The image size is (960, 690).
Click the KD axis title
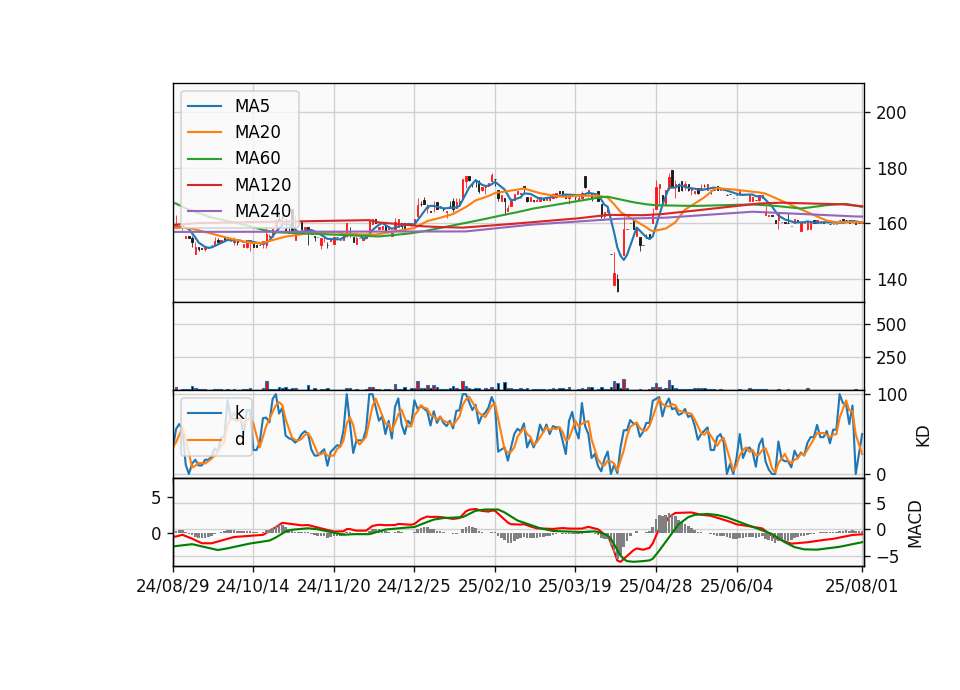point(923,436)
